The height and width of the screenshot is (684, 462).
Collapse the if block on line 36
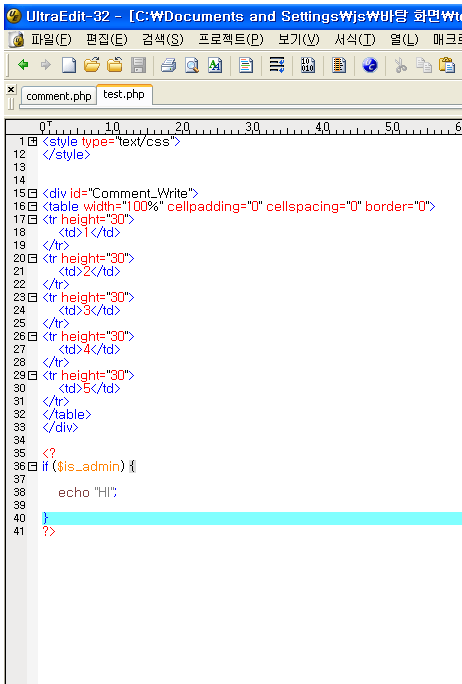coord(32,466)
